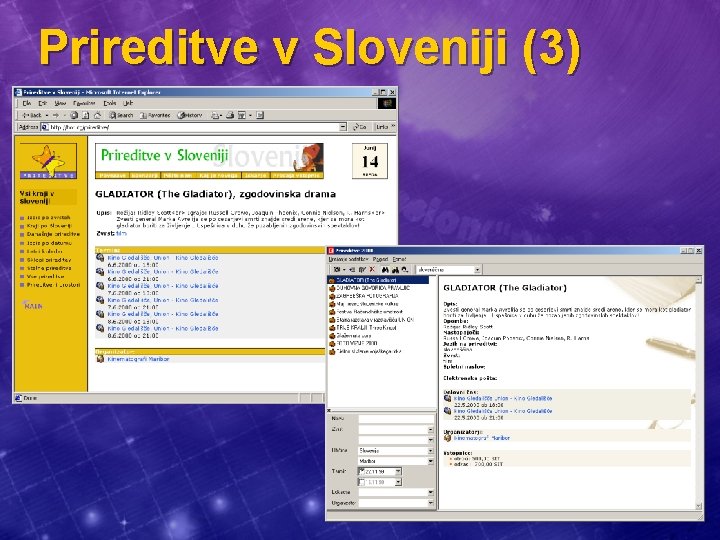Click the Print icon in Internet Explorer toolbar
Image resolution: width=720 pixels, height=540 pixels.
(230, 115)
